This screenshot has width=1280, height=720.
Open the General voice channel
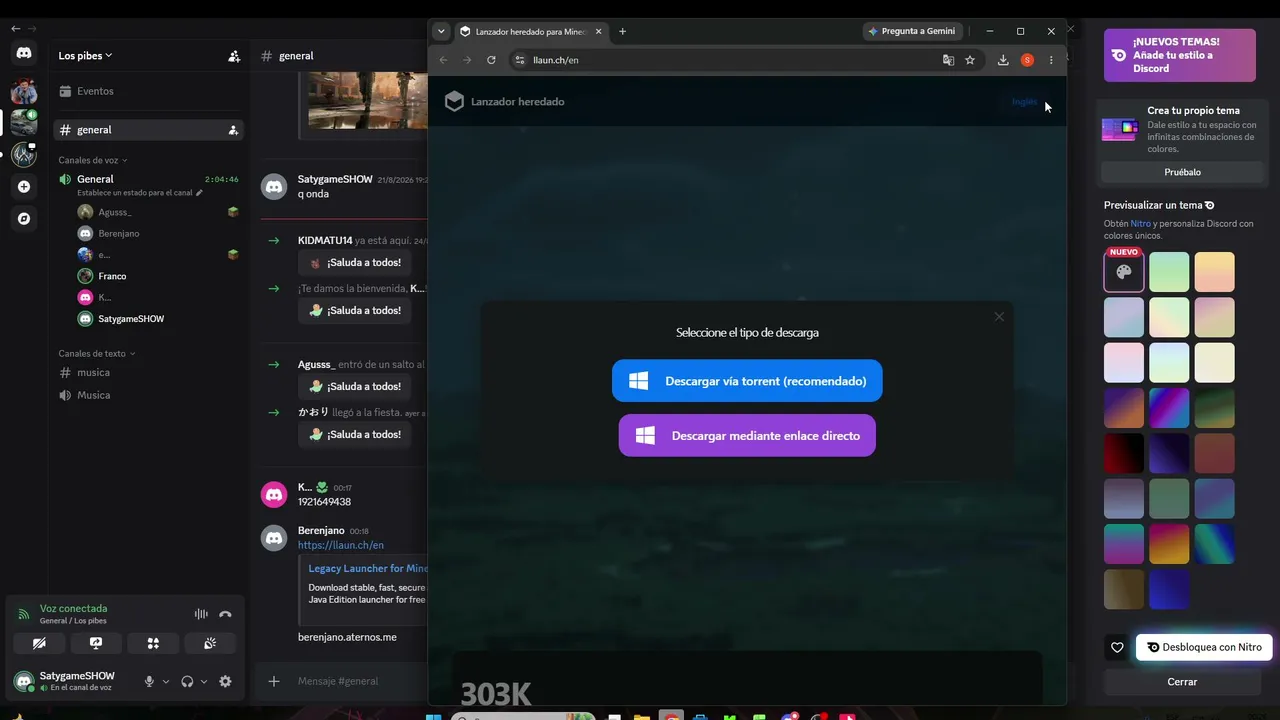tap(148, 179)
